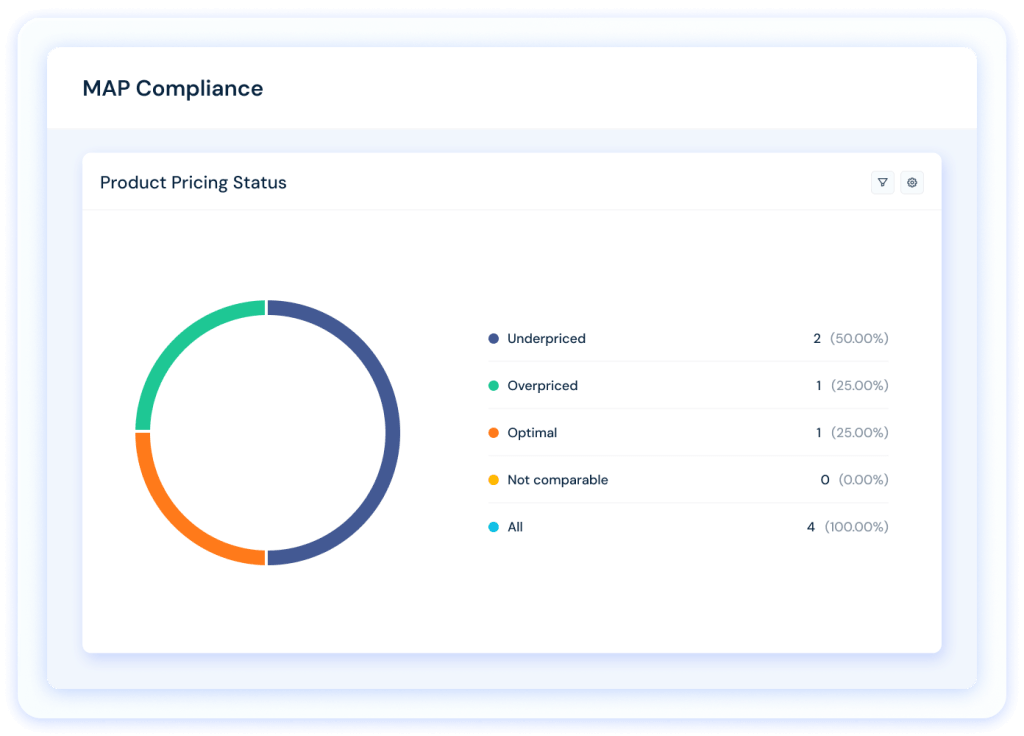Click the (0.00%) Not comparable percentage
The image size is (1024, 736).
pos(863,480)
